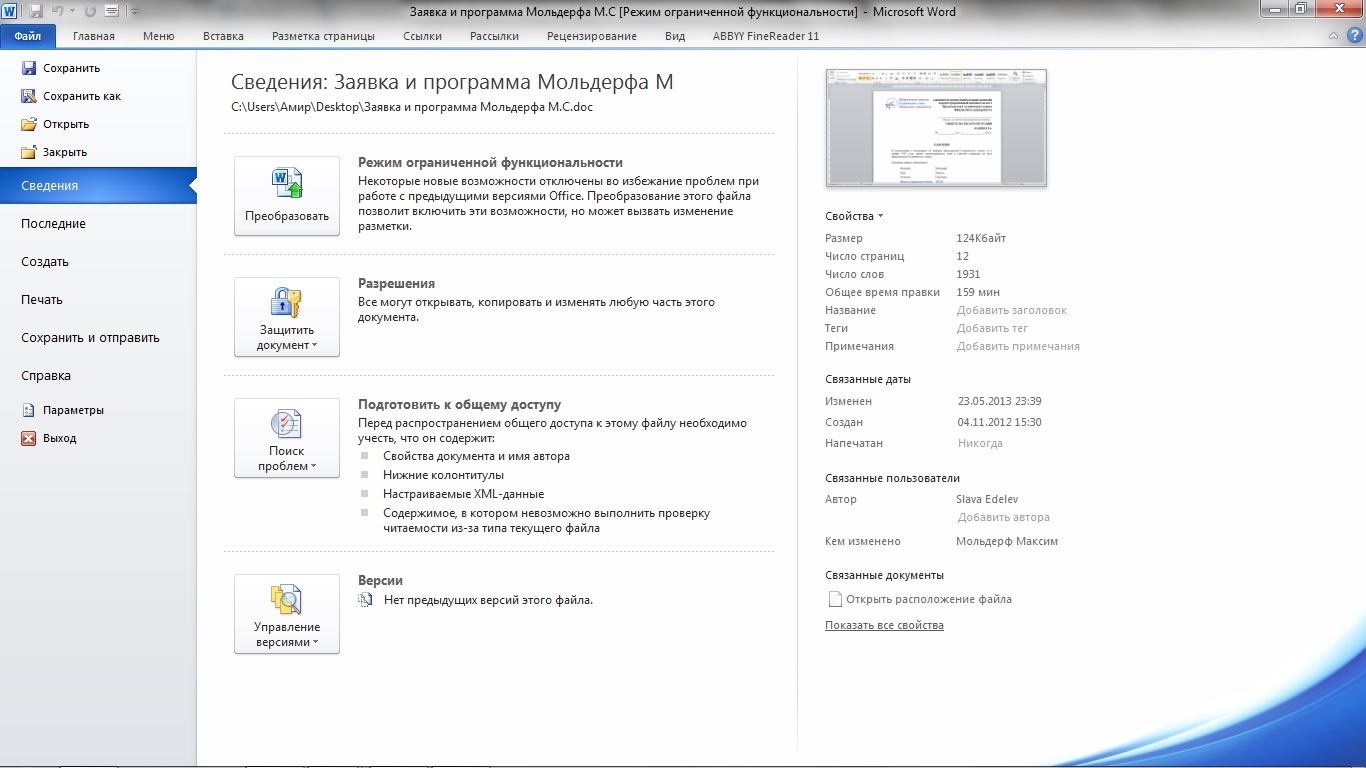Click the Преобразовать button
The image size is (1366, 768).
click(287, 196)
